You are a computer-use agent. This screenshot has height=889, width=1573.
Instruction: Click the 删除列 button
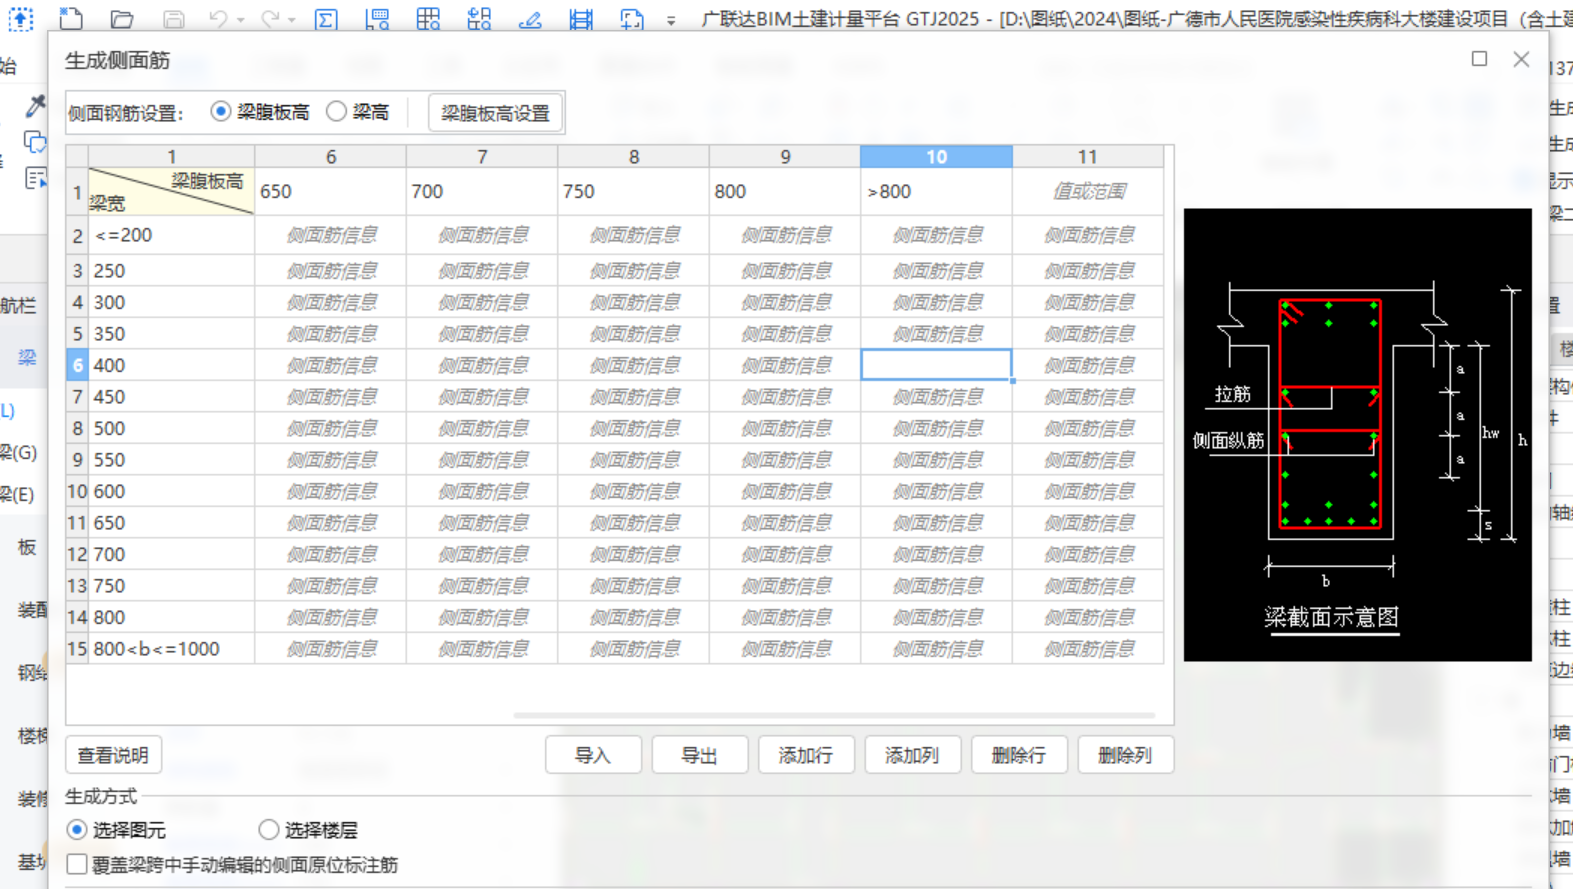1125,755
